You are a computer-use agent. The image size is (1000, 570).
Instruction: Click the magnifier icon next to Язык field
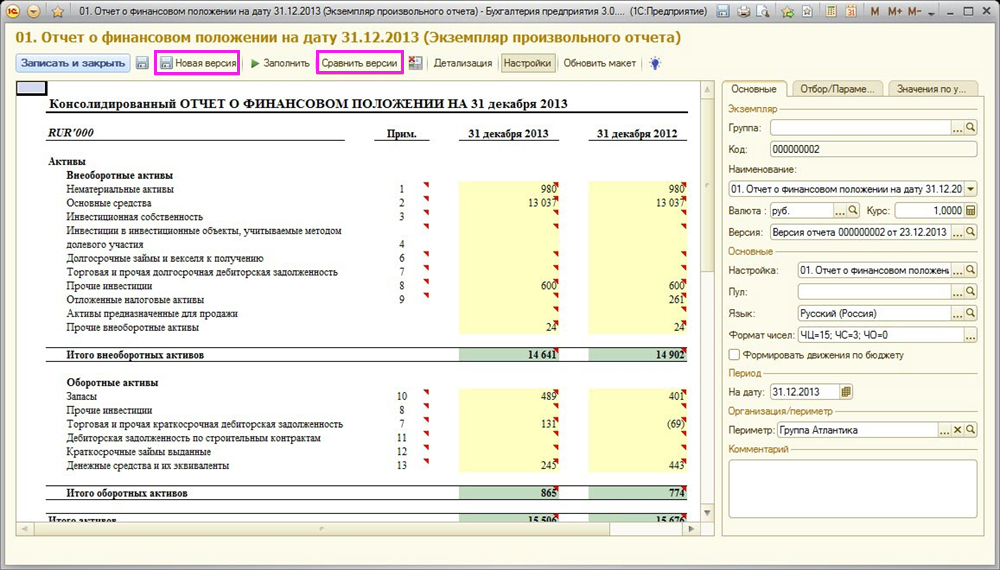970,313
